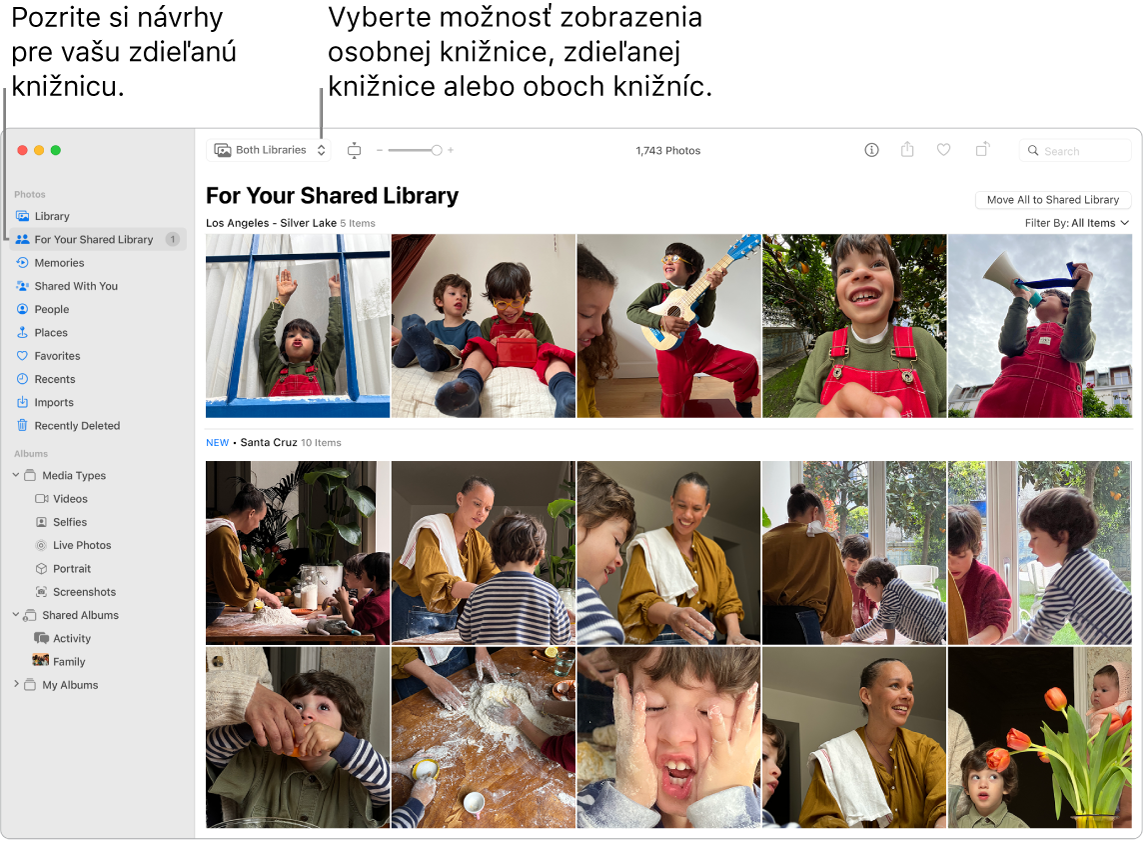Click the thumbnail zoom slider
1146x841 pixels.
415,150
